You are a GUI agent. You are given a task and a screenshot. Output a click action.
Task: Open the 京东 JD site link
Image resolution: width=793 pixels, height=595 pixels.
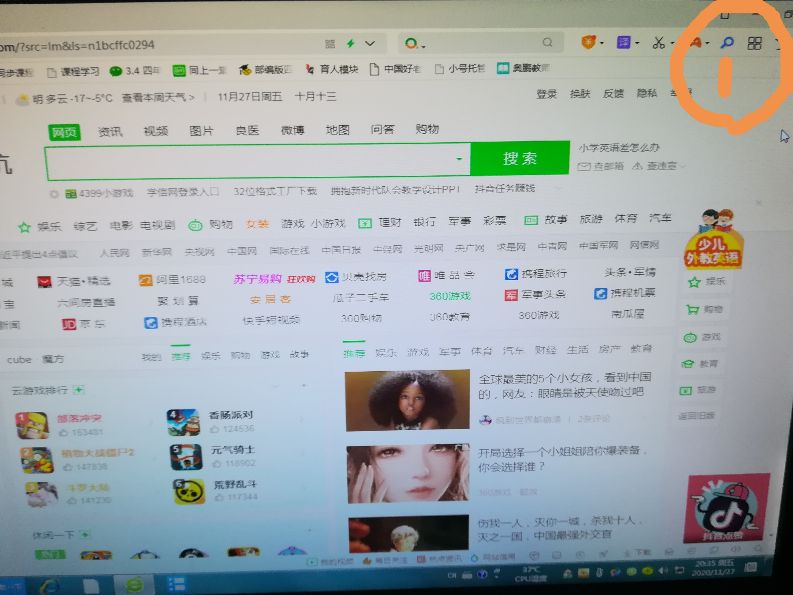[x=83, y=324]
